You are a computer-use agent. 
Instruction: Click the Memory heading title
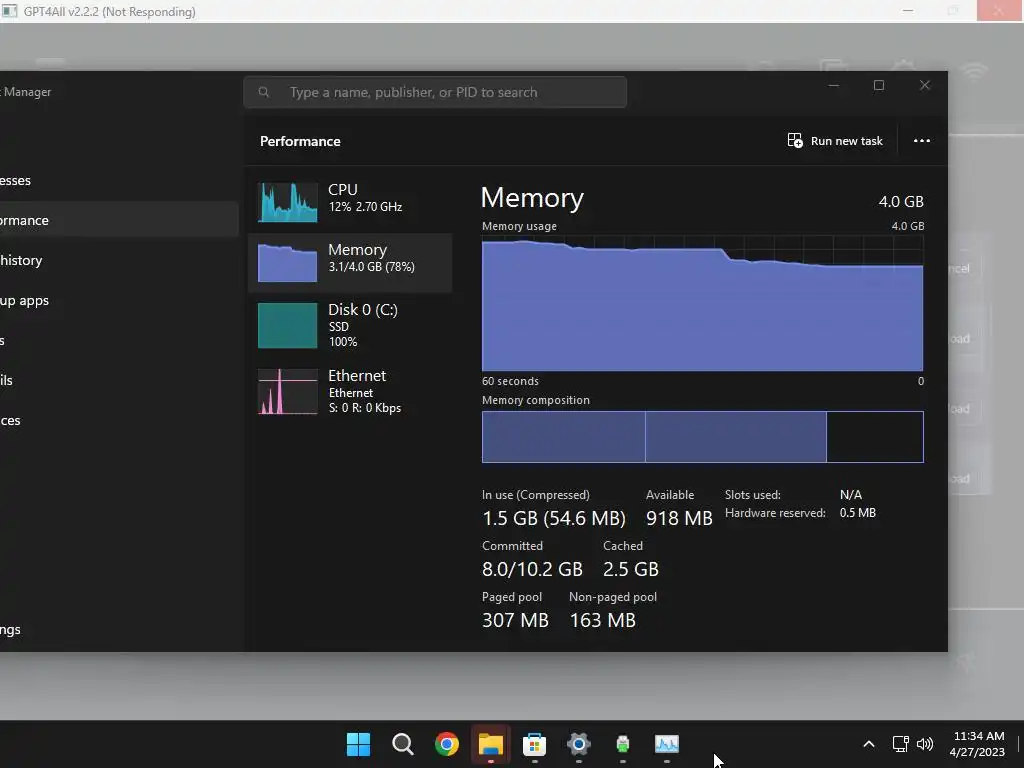(532, 198)
